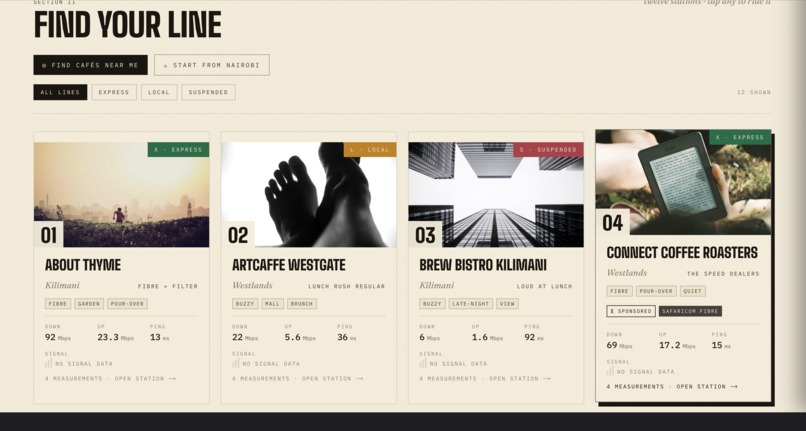The image size is (806, 431).
Task: Click station number 03 badge
Action: click(x=425, y=235)
